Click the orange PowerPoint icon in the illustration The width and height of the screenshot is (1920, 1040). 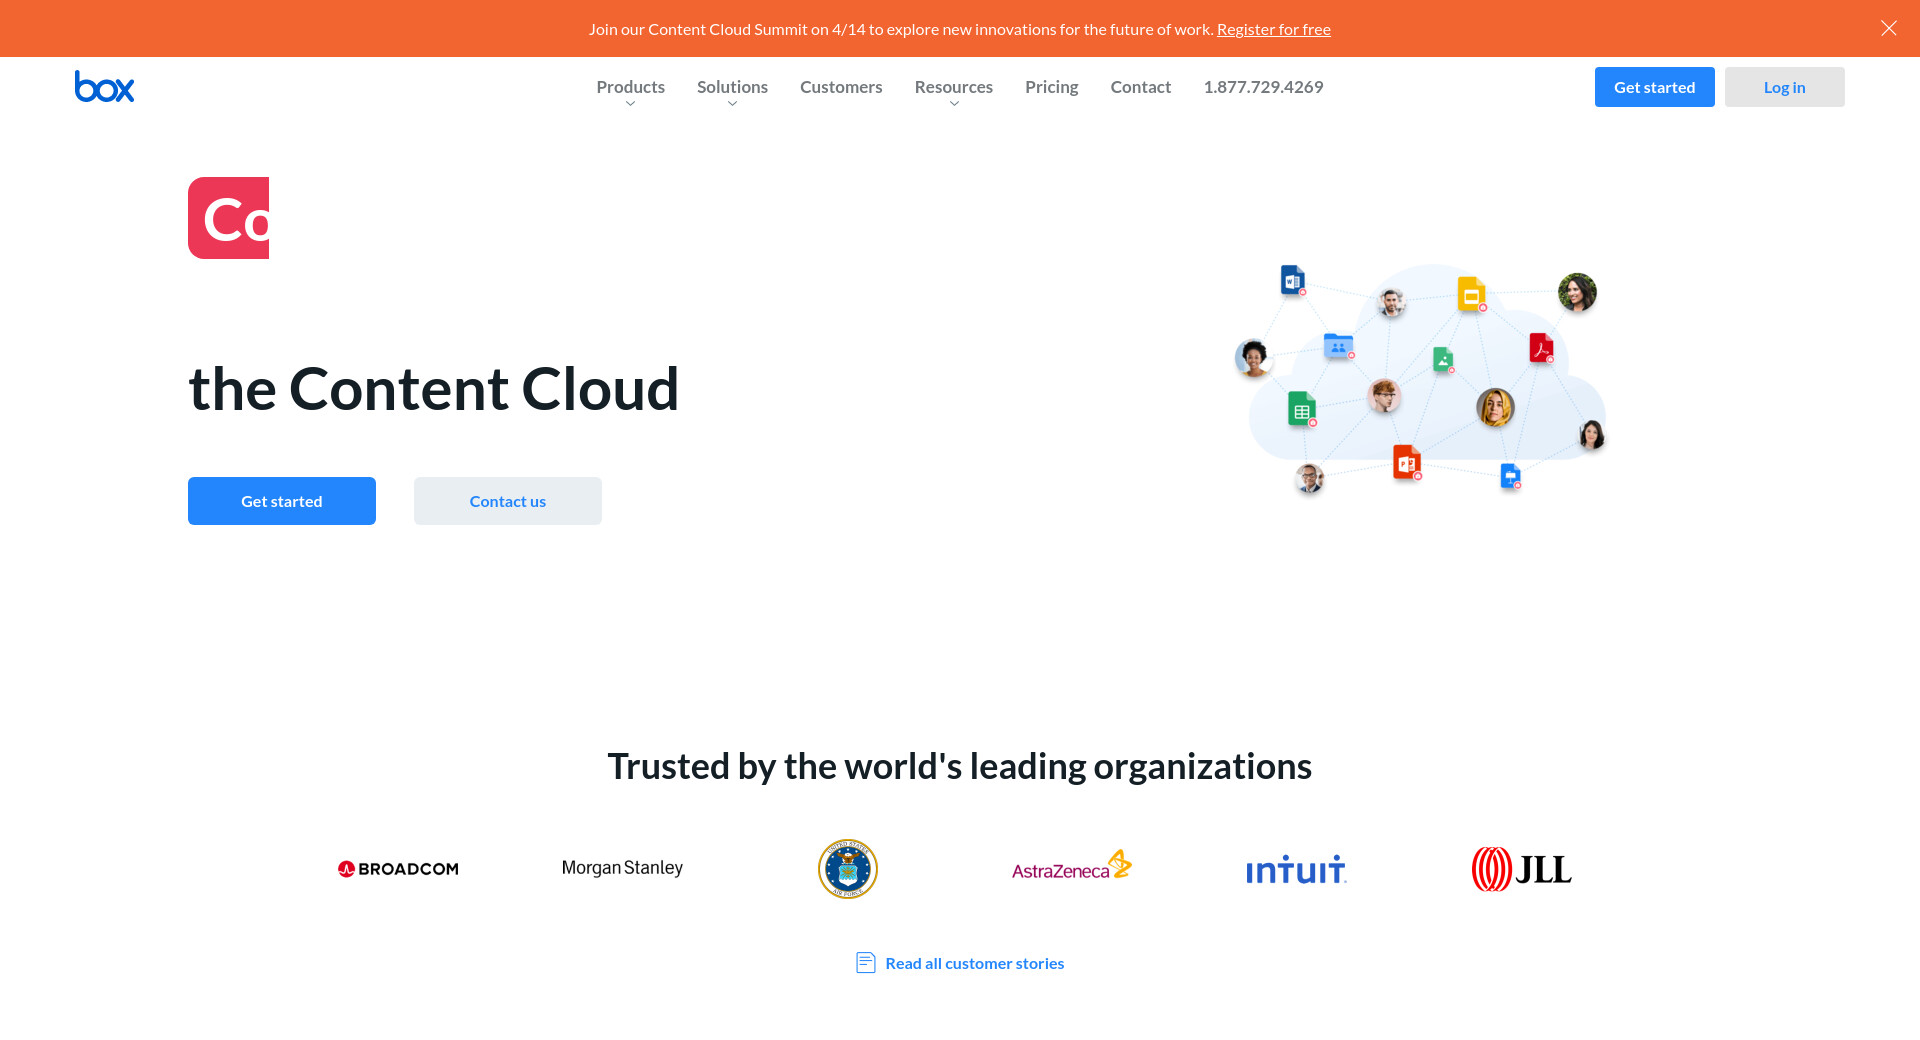click(1406, 462)
